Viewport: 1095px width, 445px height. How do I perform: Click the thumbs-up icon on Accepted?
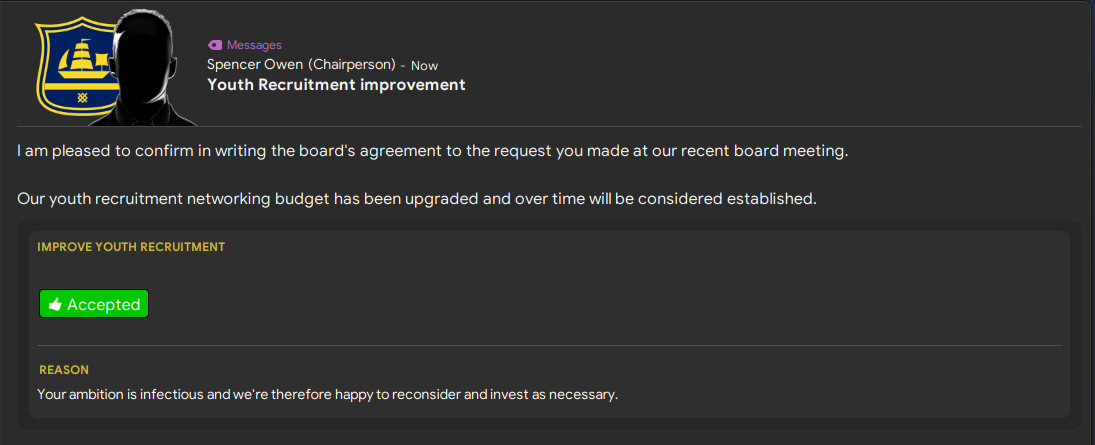click(55, 305)
